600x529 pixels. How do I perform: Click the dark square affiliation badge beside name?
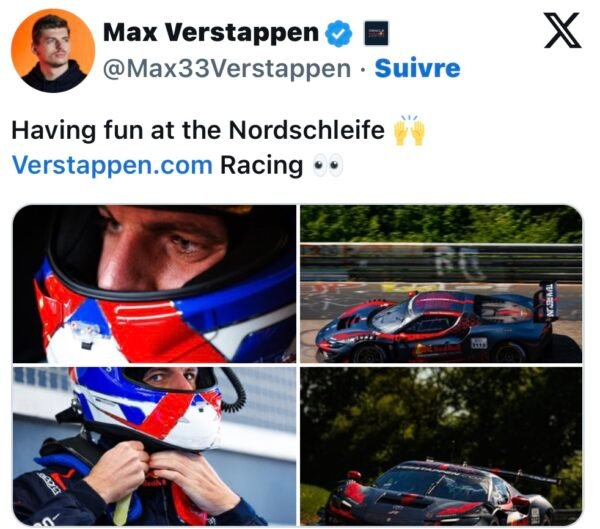coord(376,34)
